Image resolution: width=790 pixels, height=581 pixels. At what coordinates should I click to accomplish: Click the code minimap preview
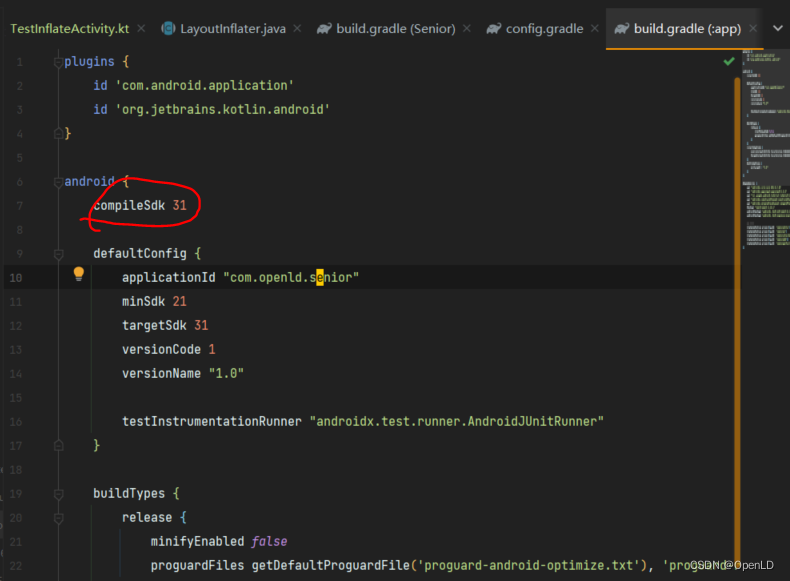tap(764, 150)
